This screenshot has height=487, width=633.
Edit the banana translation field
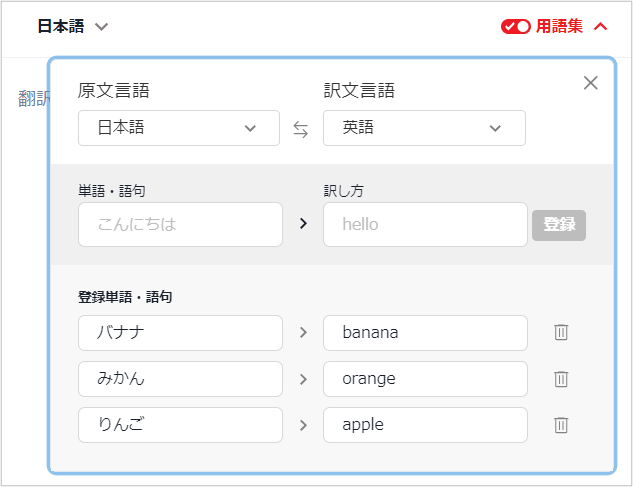tap(425, 333)
